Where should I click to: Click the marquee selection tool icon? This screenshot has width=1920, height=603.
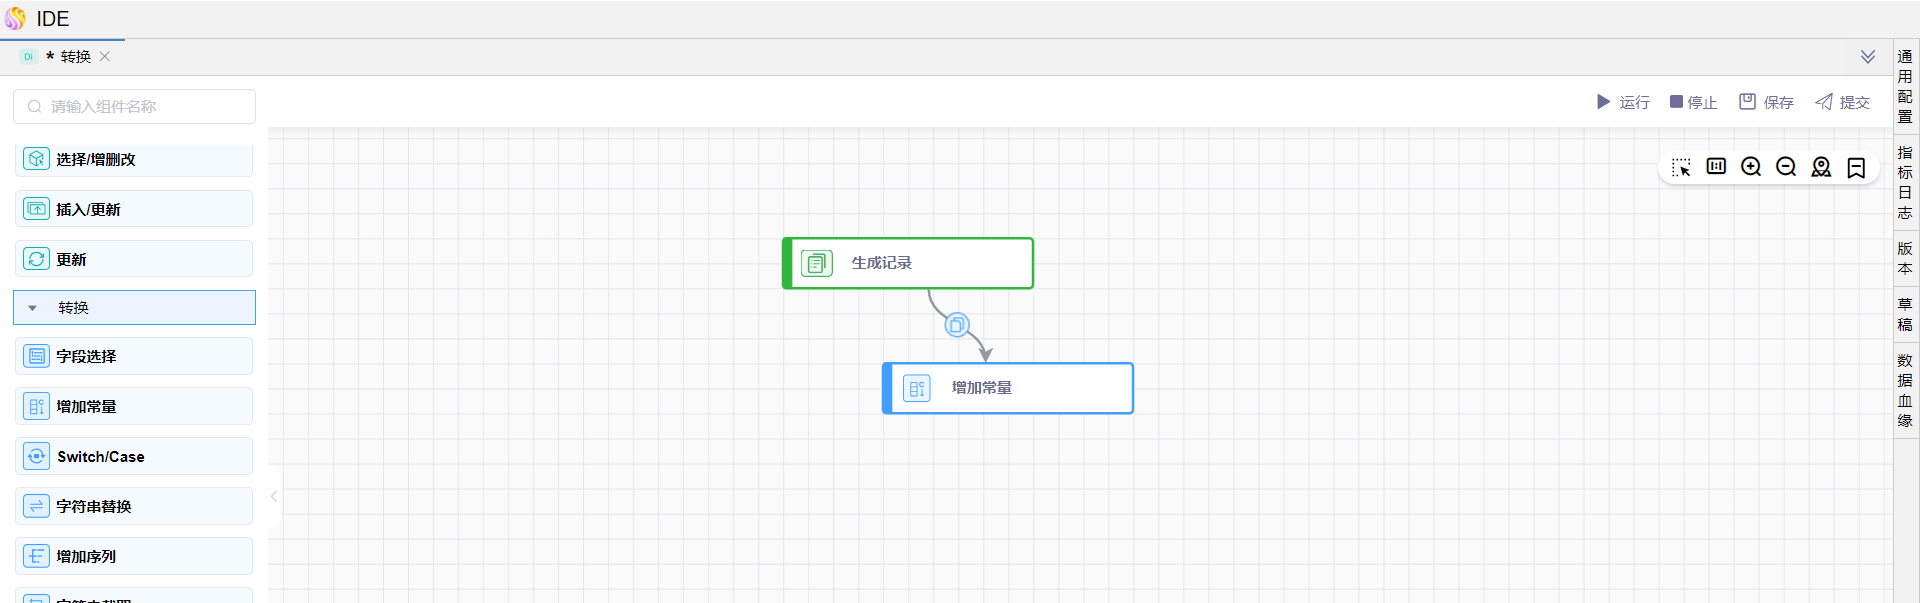coord(1681,167)
